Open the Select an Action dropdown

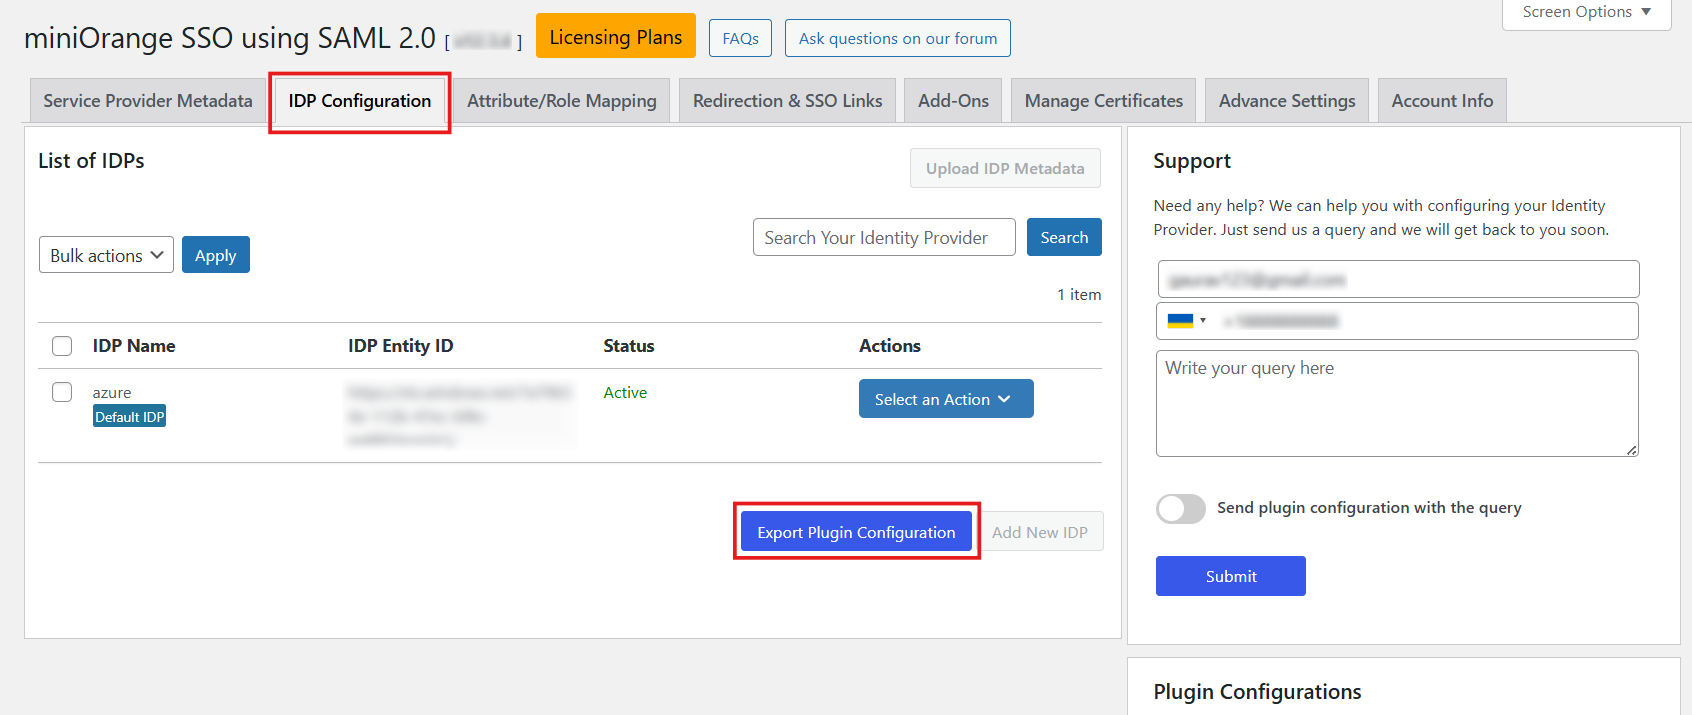tap(946, 399)
